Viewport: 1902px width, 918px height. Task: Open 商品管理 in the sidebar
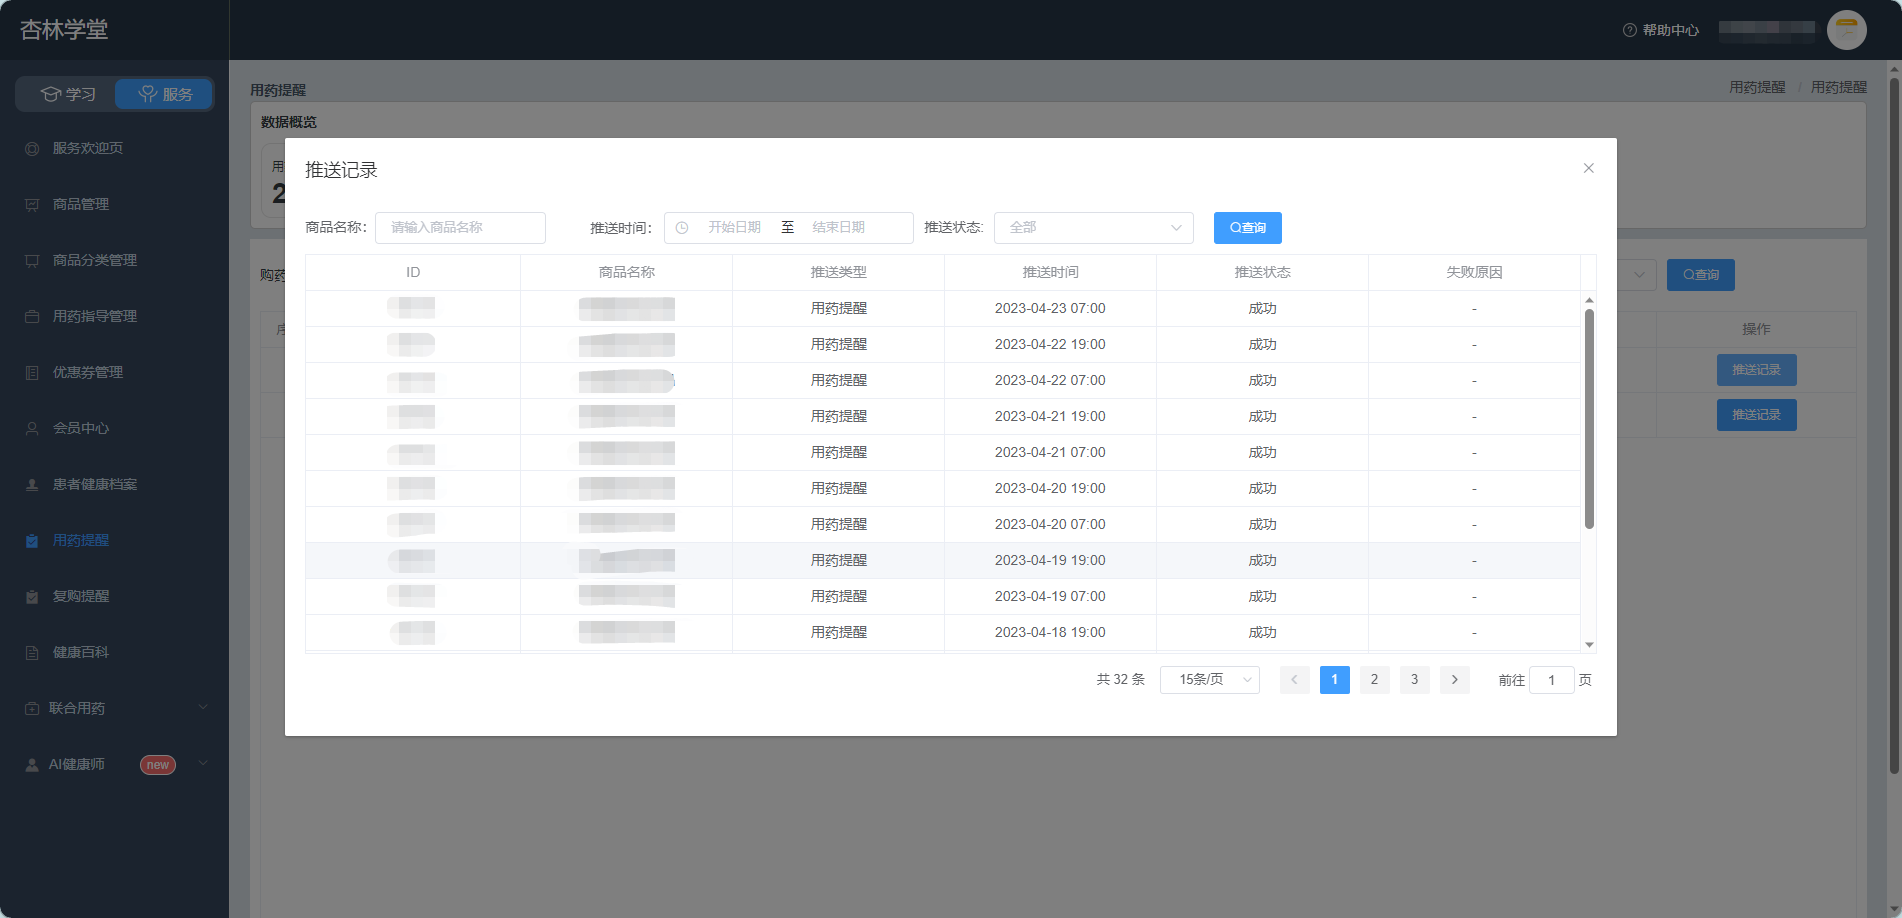(81, 204)
